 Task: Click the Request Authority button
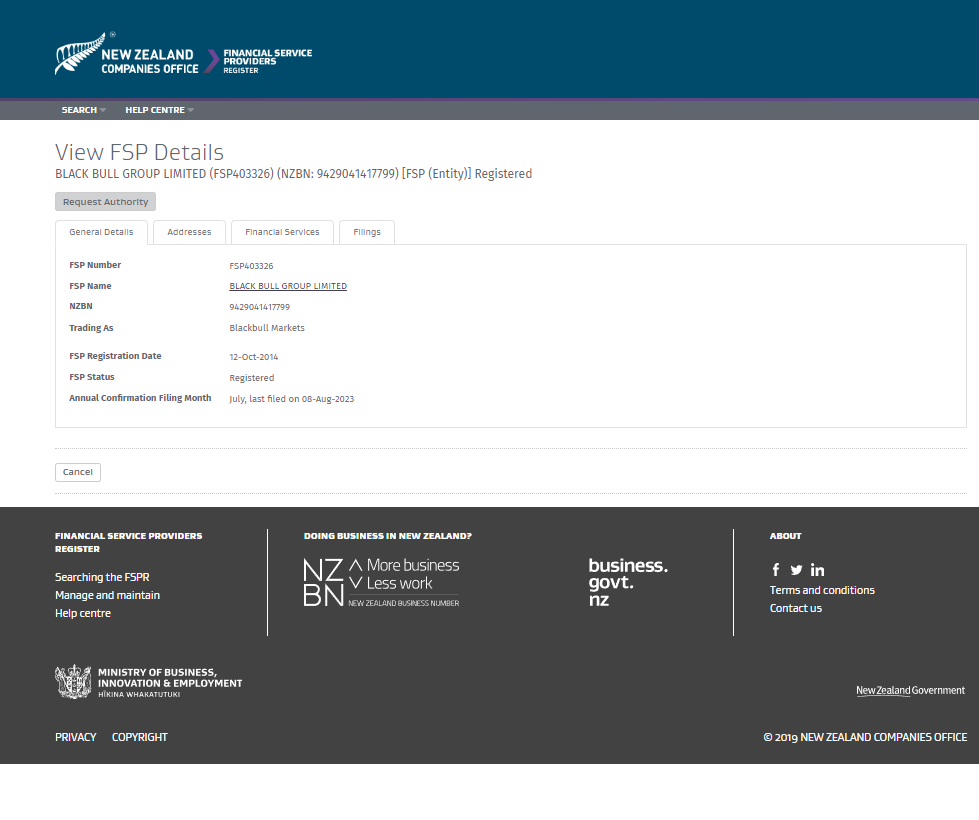coord(106,202)
